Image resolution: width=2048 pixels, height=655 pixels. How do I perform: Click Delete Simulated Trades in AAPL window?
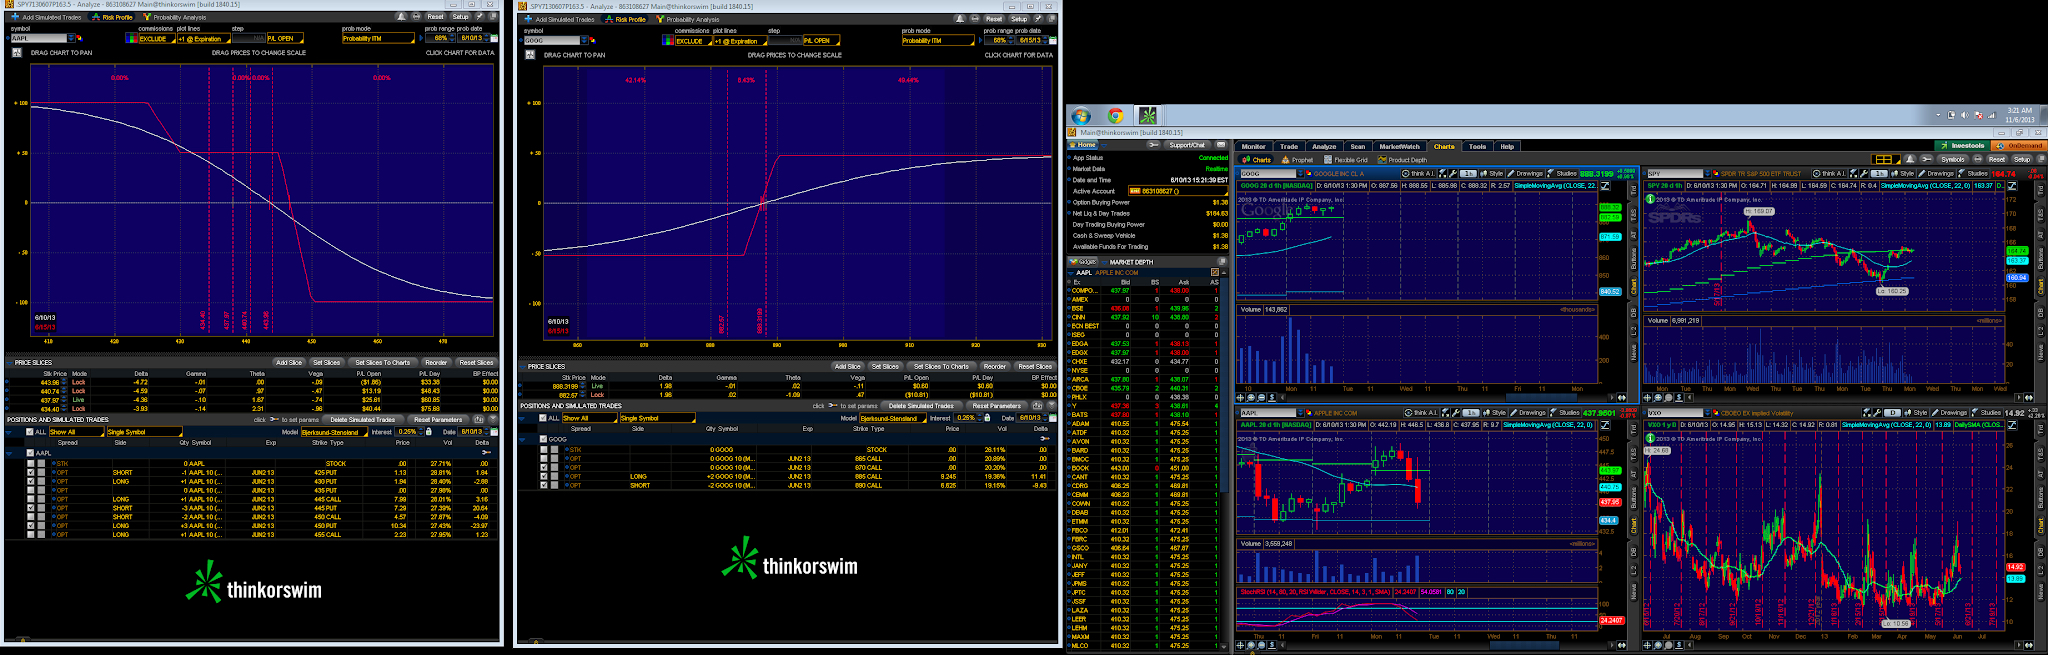[362, 420]
